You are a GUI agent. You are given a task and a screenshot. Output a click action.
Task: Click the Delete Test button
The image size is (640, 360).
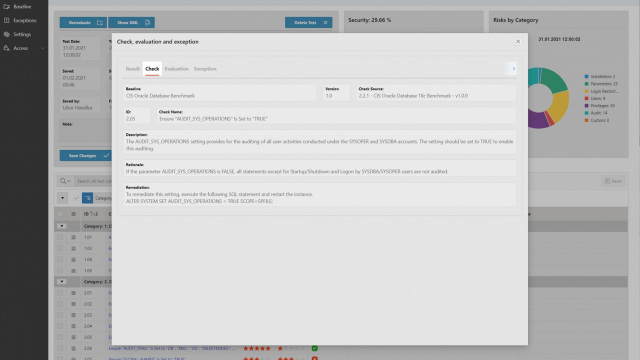click(x=309, y=22)
